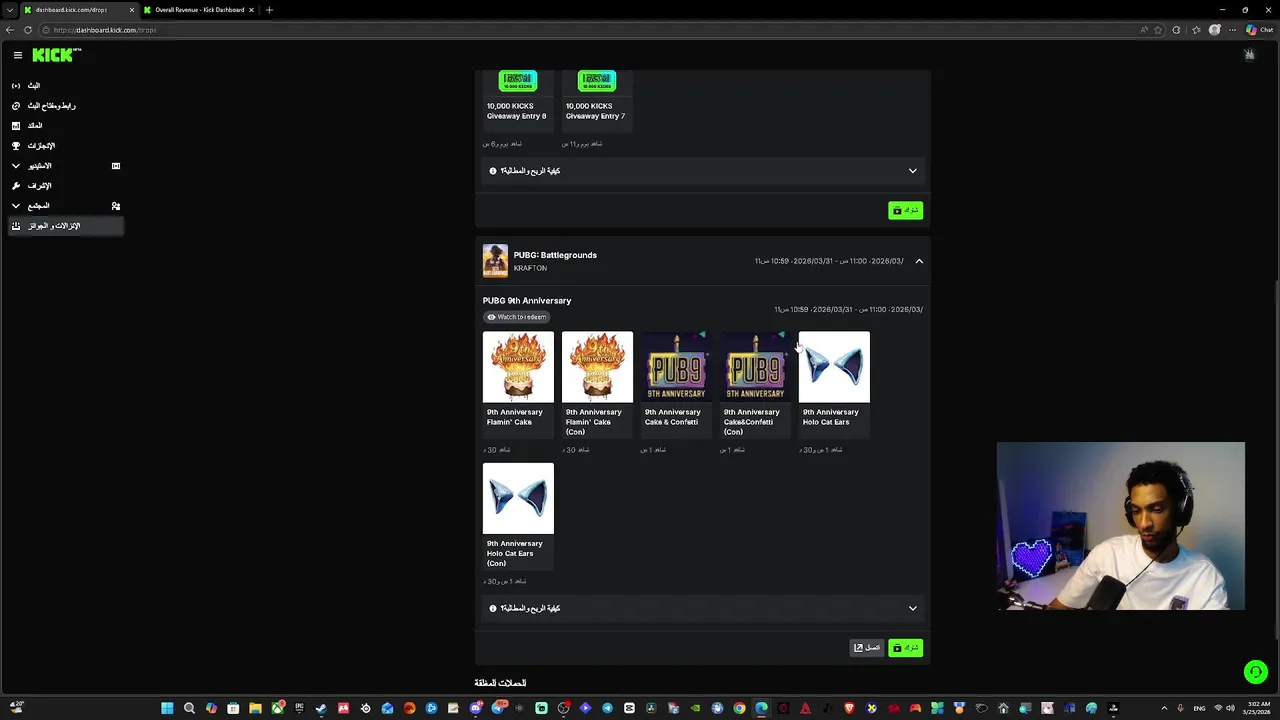Expand the studio section chevron in sidebar
Image resolution: width=1280 pixels, height=720 pixels.
pos(15,166)
